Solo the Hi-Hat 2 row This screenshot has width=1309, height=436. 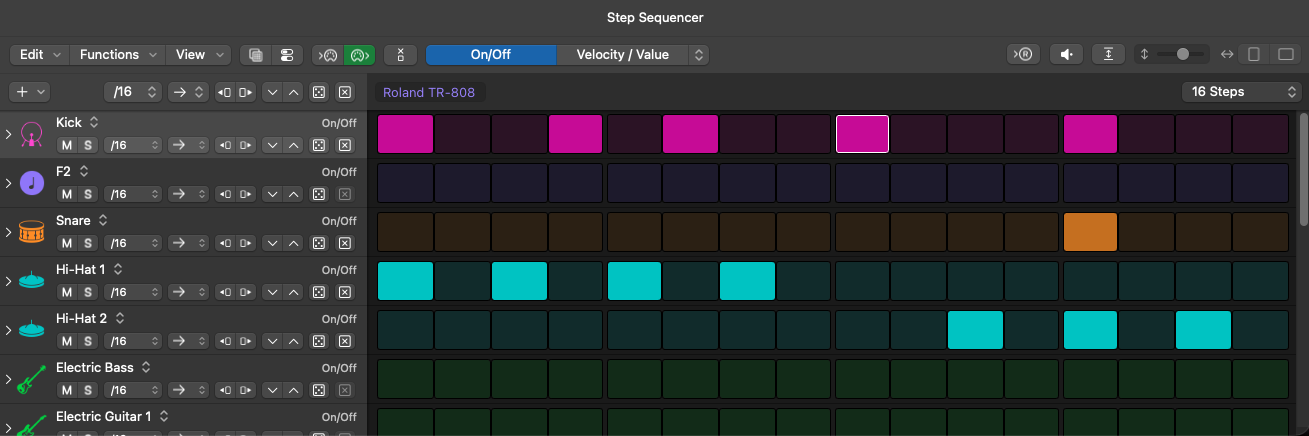88,341
